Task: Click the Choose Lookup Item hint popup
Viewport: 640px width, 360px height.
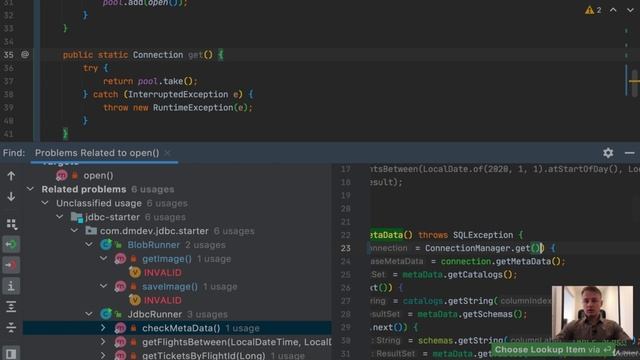Action: coord(553,350)
